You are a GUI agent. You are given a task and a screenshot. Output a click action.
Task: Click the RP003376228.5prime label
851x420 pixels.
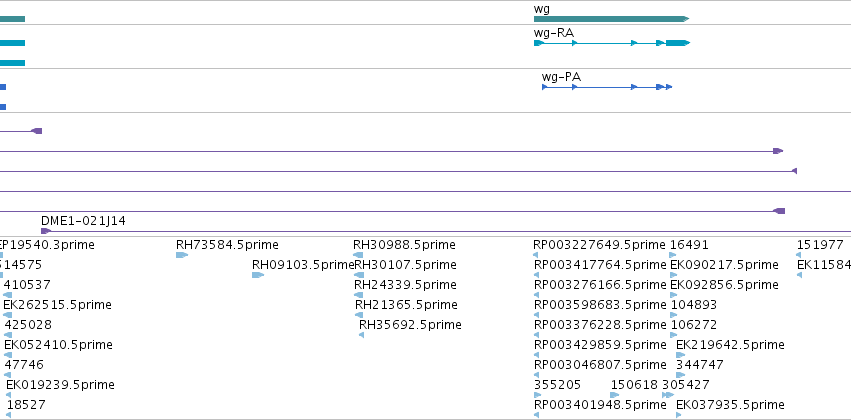pyautogui.click(x=600, y=325)
